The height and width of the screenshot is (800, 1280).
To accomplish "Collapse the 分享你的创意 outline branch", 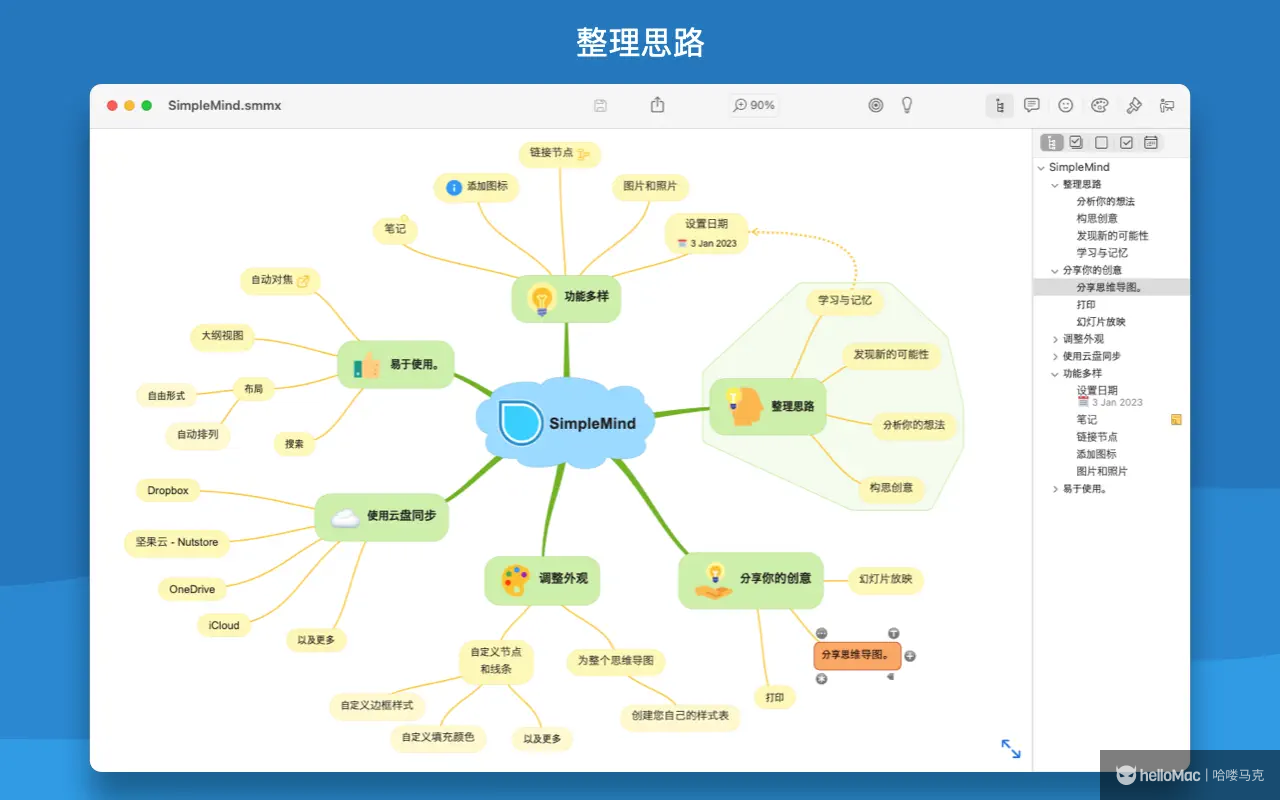I will click(x=1055, y=271).
